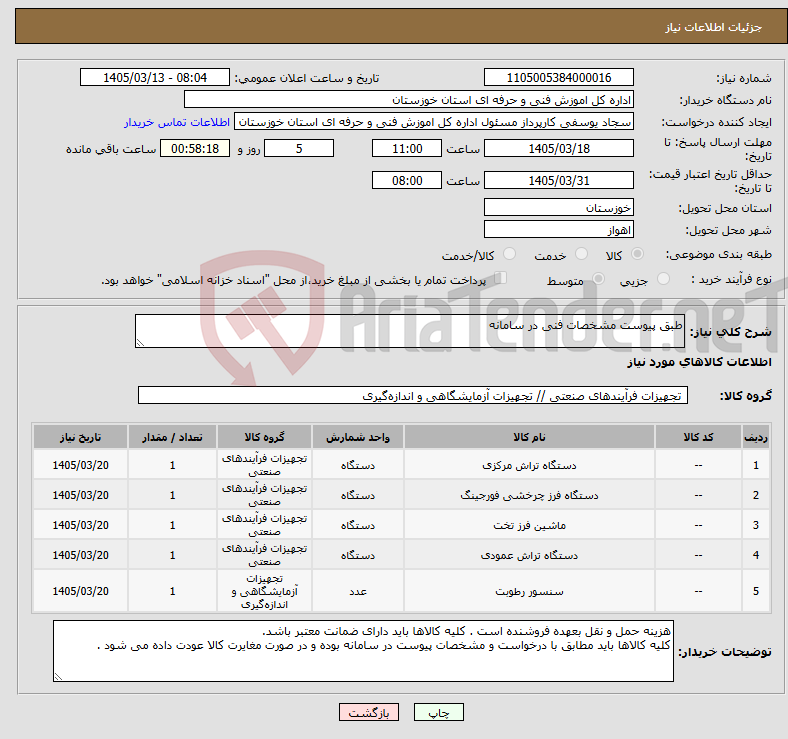Image resolution: width=788 pixels, height=739 pixels.
Task: Click the بازگشت back button
Action: (369, 712)
